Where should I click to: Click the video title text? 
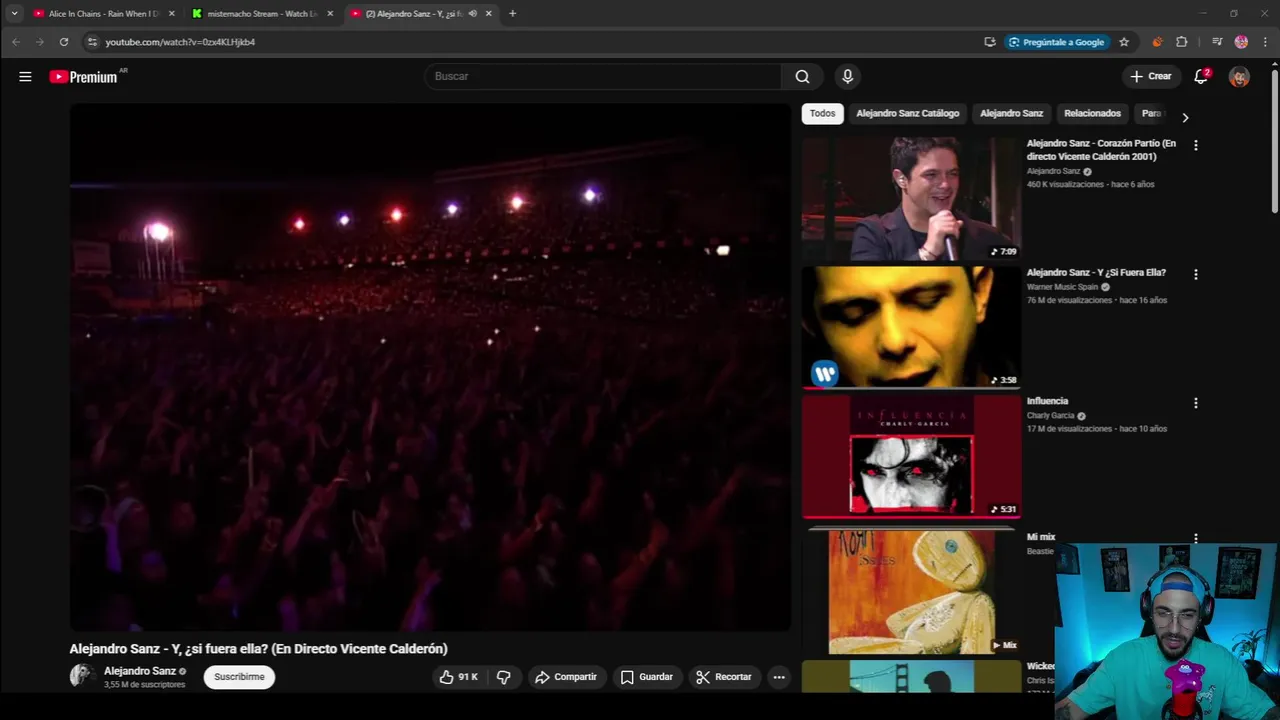click(258, 649)
